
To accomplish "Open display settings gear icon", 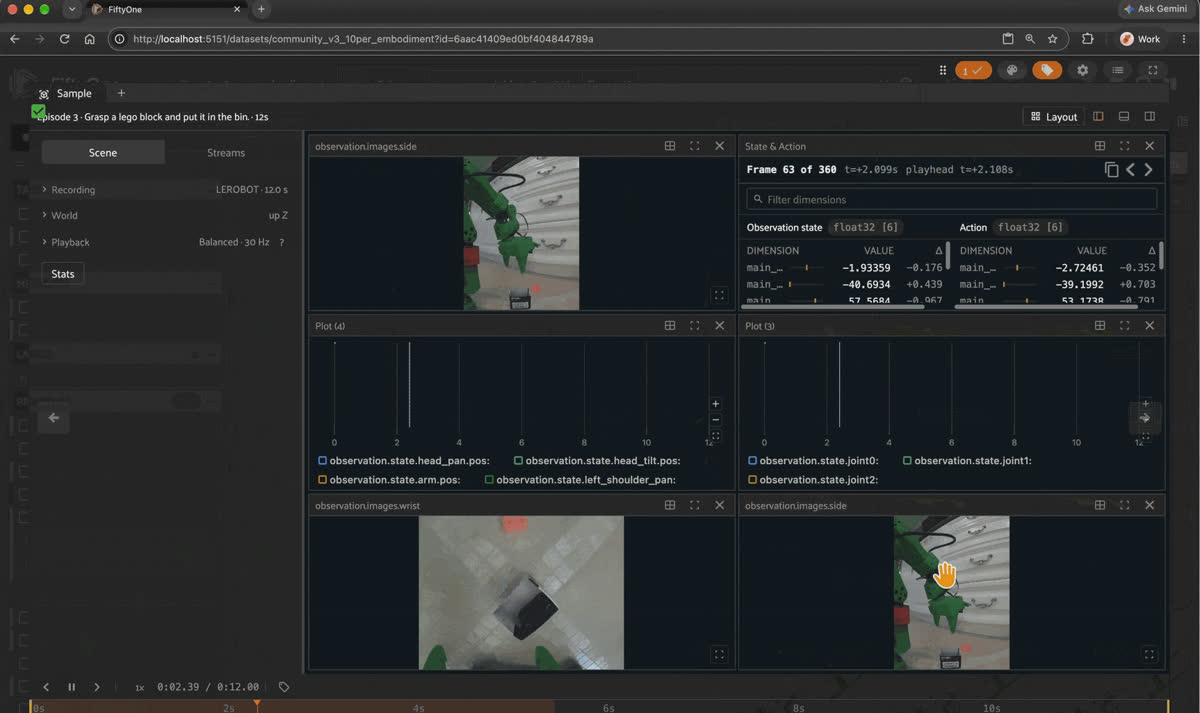I will [1082, 70].
